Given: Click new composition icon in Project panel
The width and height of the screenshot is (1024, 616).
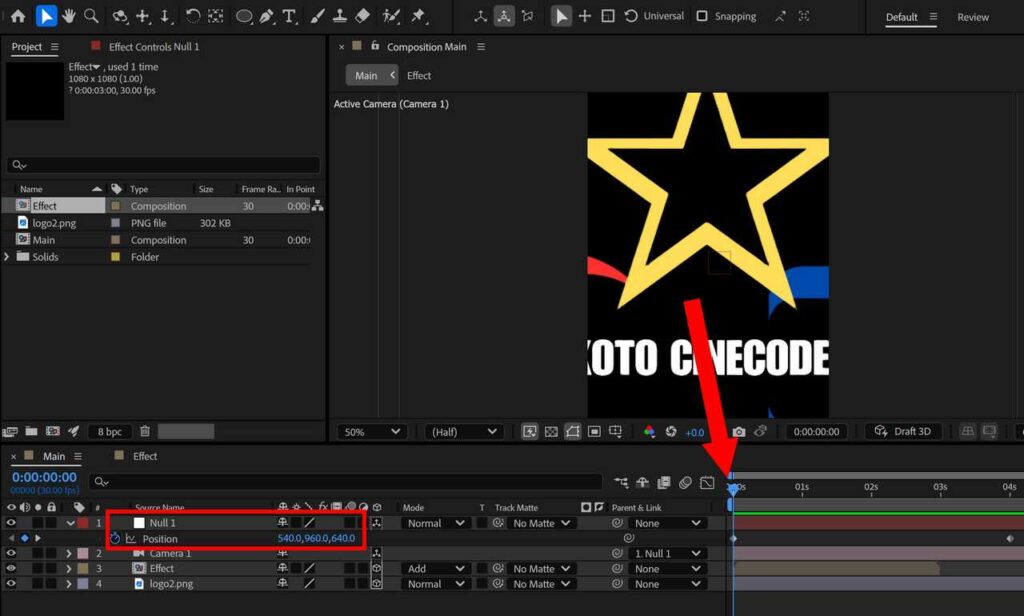Looking at the screenshot, I should tap(52, 431).
